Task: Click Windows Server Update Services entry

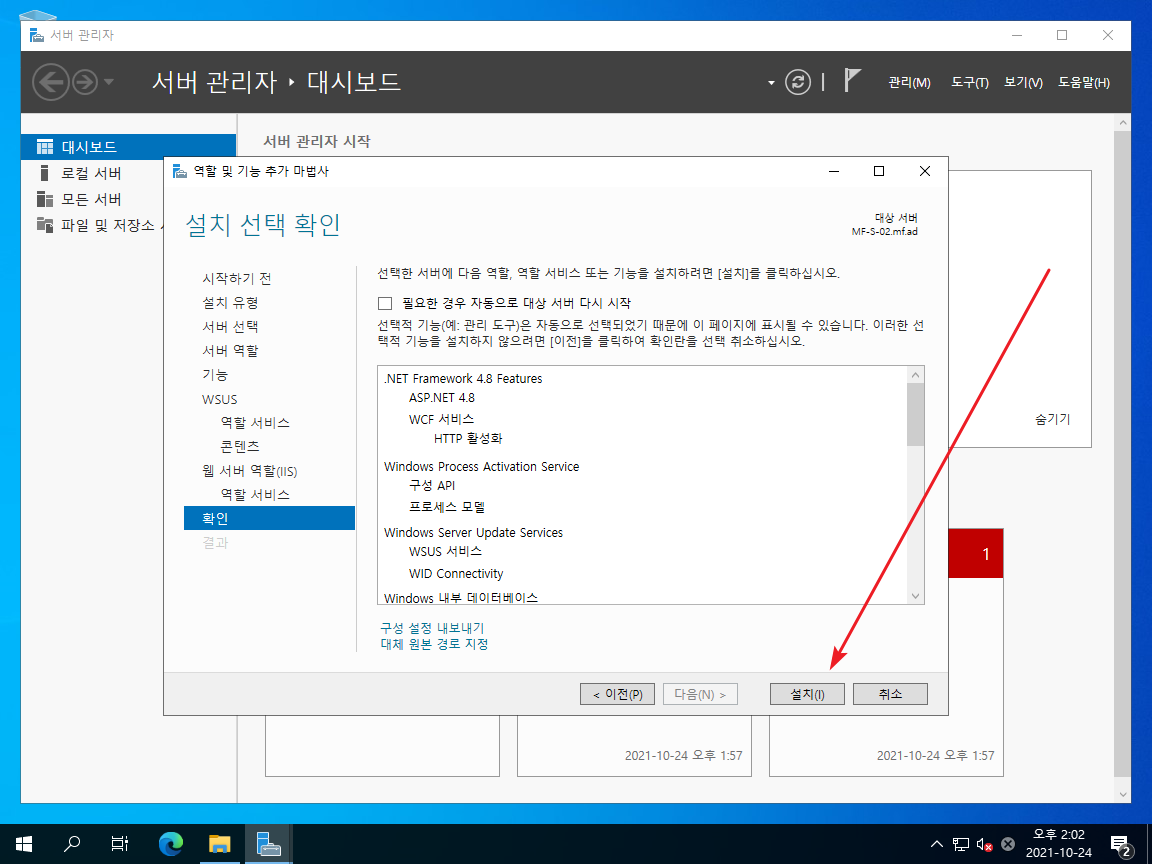Action: click(473, 533)
